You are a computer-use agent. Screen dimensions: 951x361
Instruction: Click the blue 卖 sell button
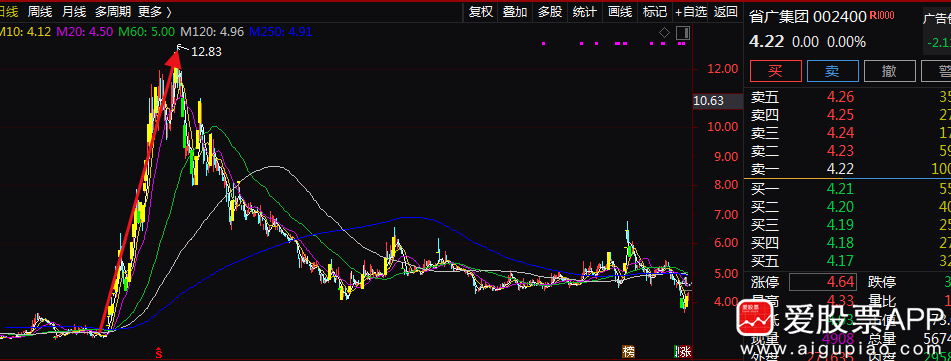(x=832, y=71)
